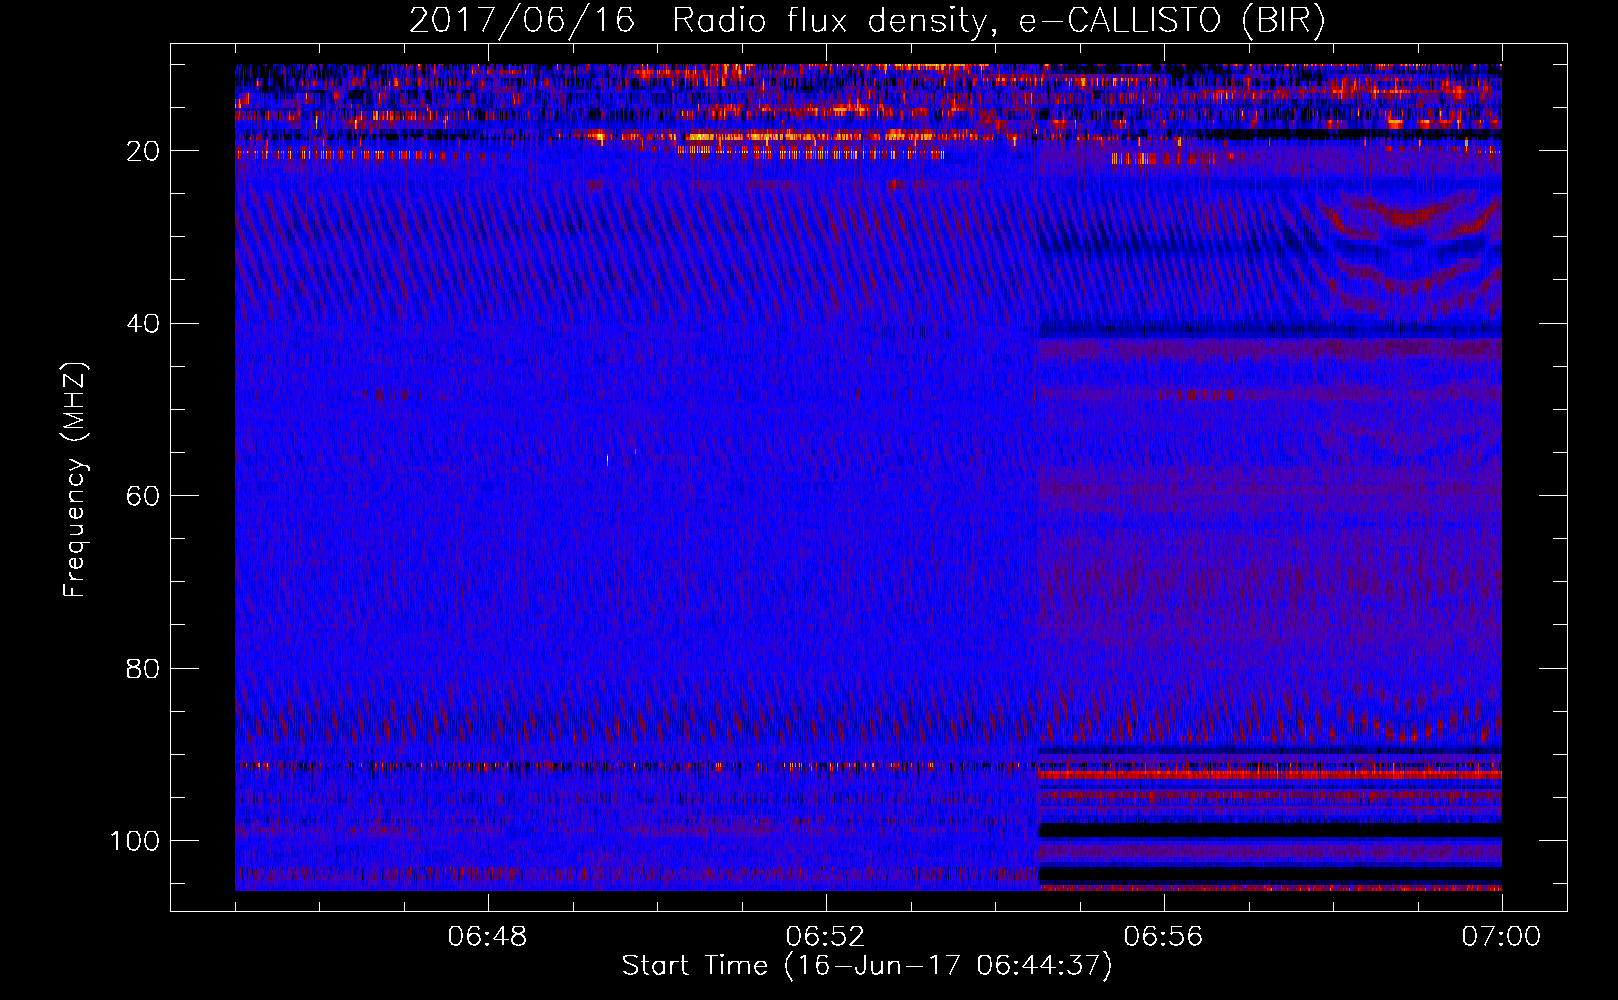Click the 06:52 time tick label

[826, 937]
